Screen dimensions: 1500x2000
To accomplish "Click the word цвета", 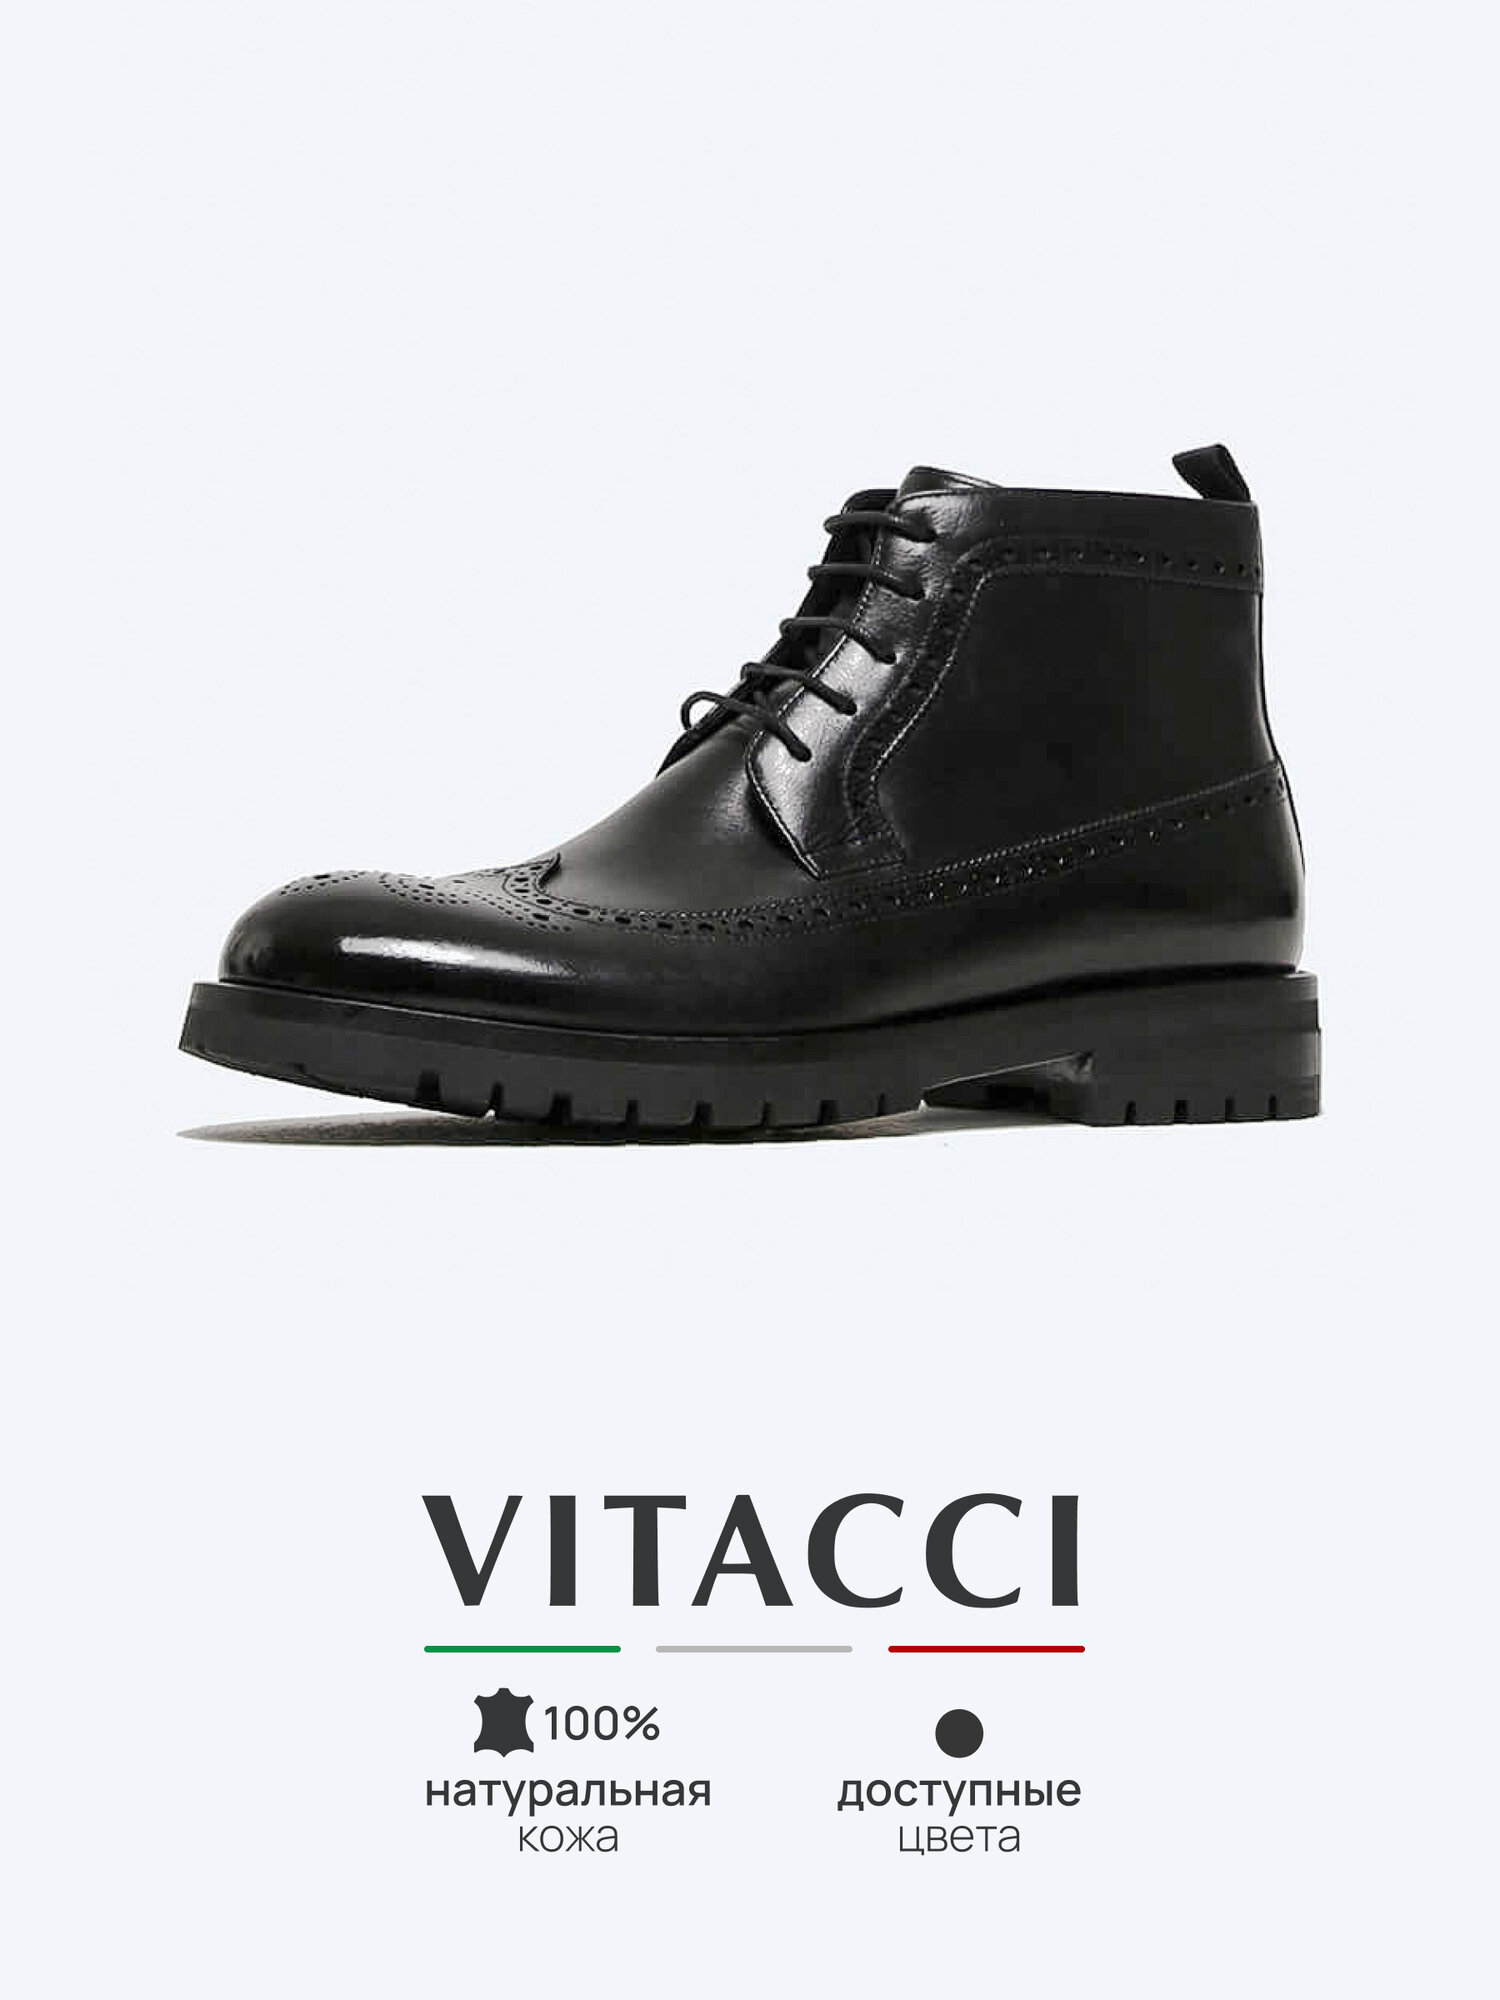I will (x=960, y=1839).
